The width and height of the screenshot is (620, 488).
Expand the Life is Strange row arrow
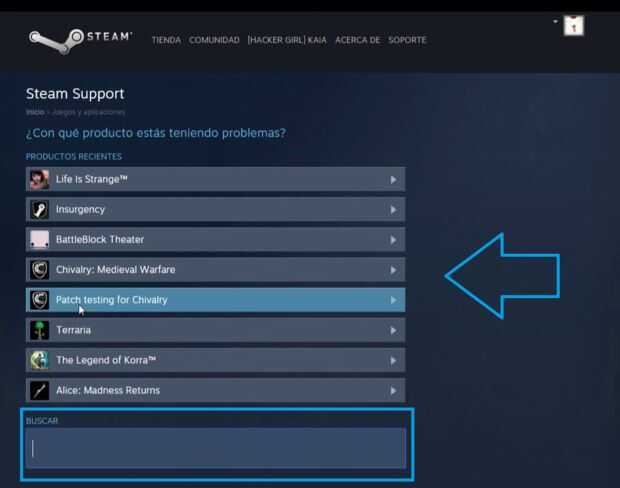pyautogui.click(x=393, y=180)
